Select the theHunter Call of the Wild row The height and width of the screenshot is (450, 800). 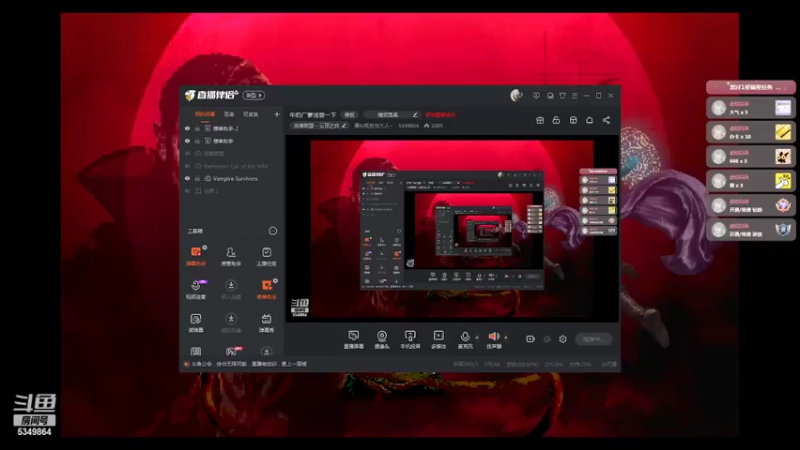point(232,166)
